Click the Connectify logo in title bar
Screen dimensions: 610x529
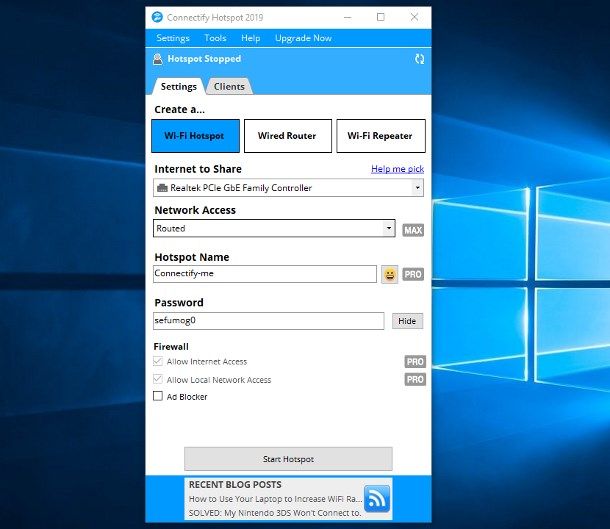point(157,18)
